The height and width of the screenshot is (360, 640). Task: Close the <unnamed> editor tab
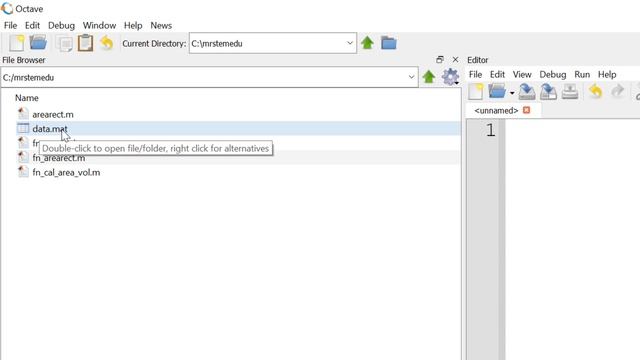click(x=527, y=110)
